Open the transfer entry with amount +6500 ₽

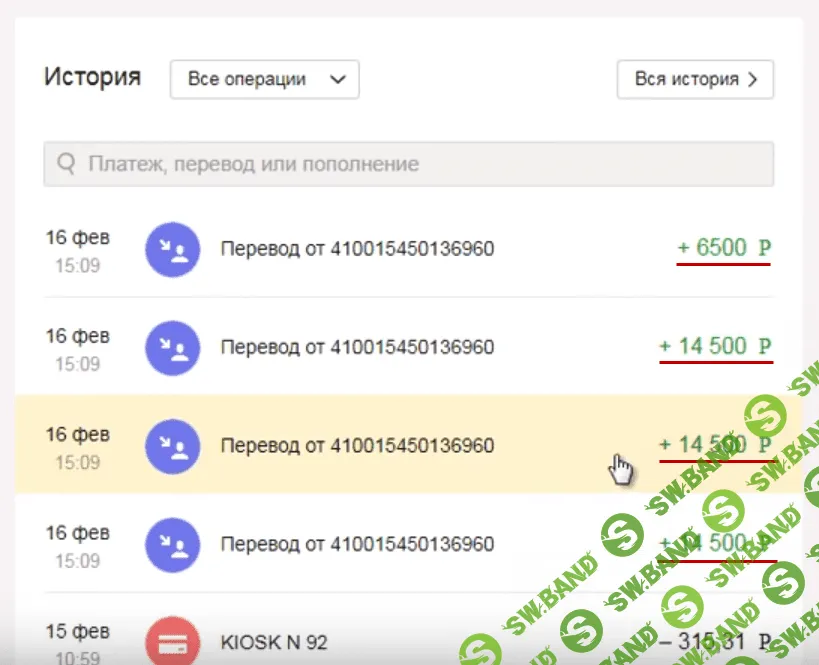click(357, 249)
